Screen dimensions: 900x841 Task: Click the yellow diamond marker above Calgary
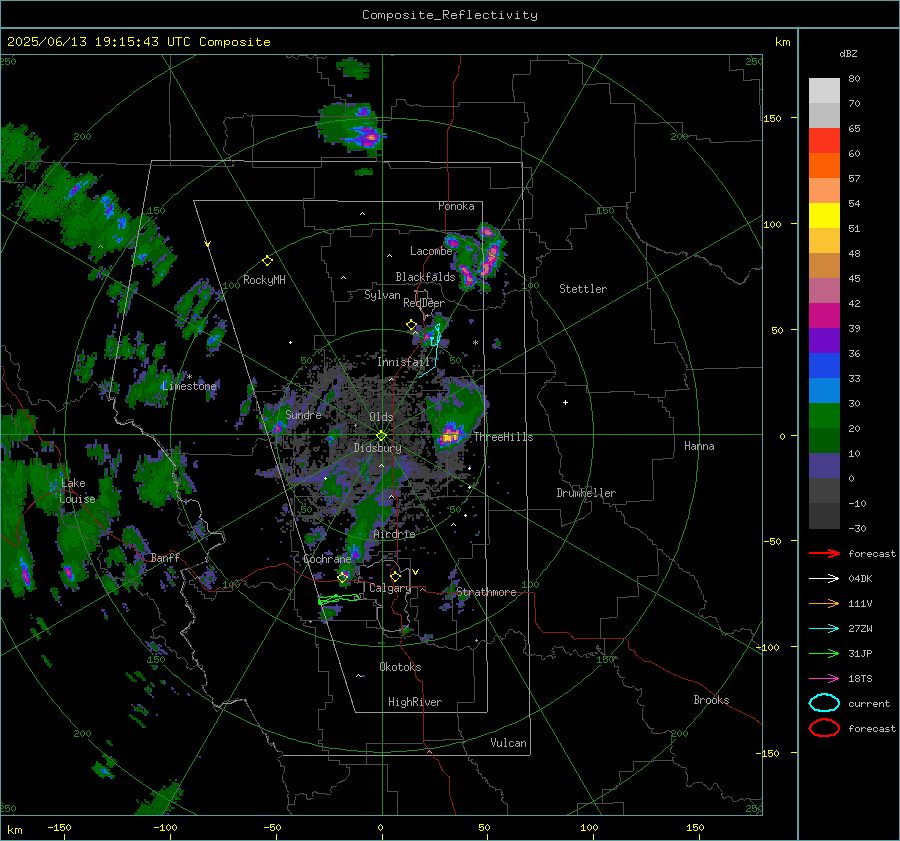[x=395, y=576]
